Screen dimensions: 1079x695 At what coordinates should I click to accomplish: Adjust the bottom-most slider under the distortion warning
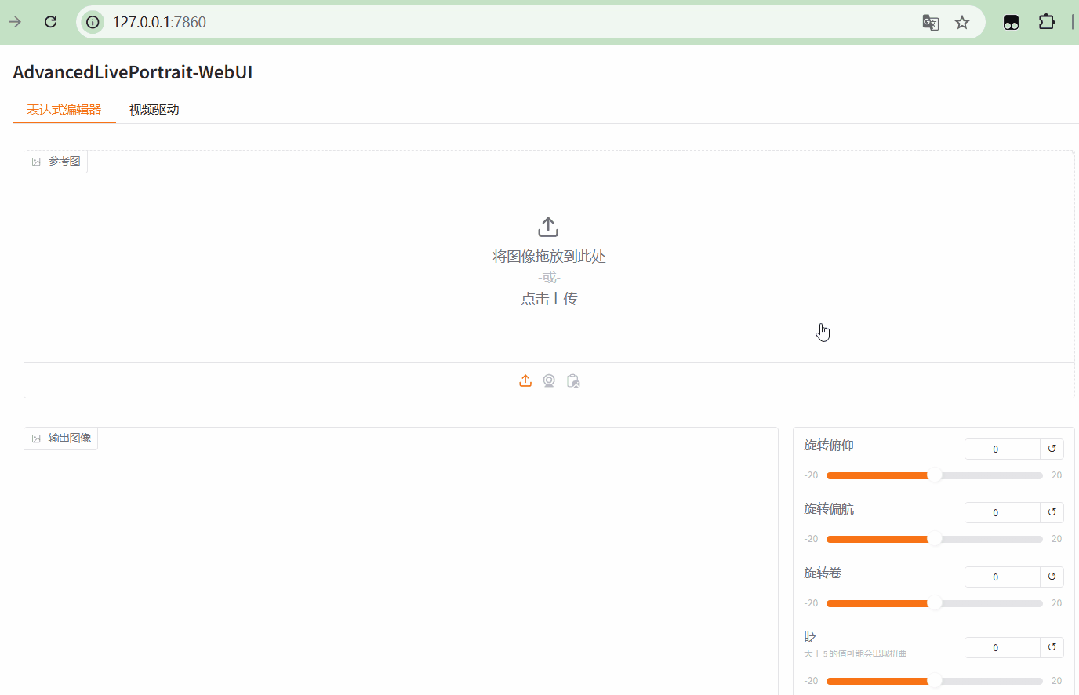[934, 681]
